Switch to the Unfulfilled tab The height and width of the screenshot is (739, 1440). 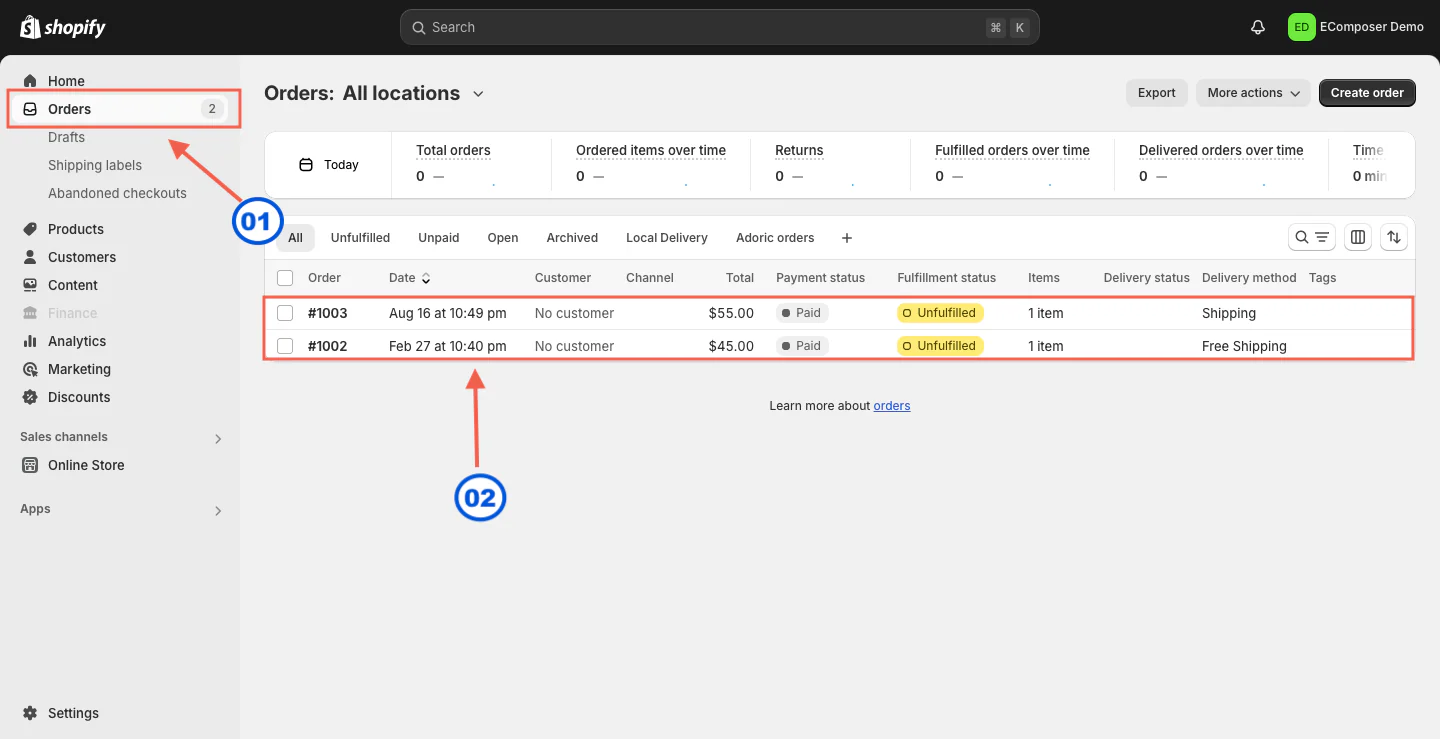tap(360, 238)
